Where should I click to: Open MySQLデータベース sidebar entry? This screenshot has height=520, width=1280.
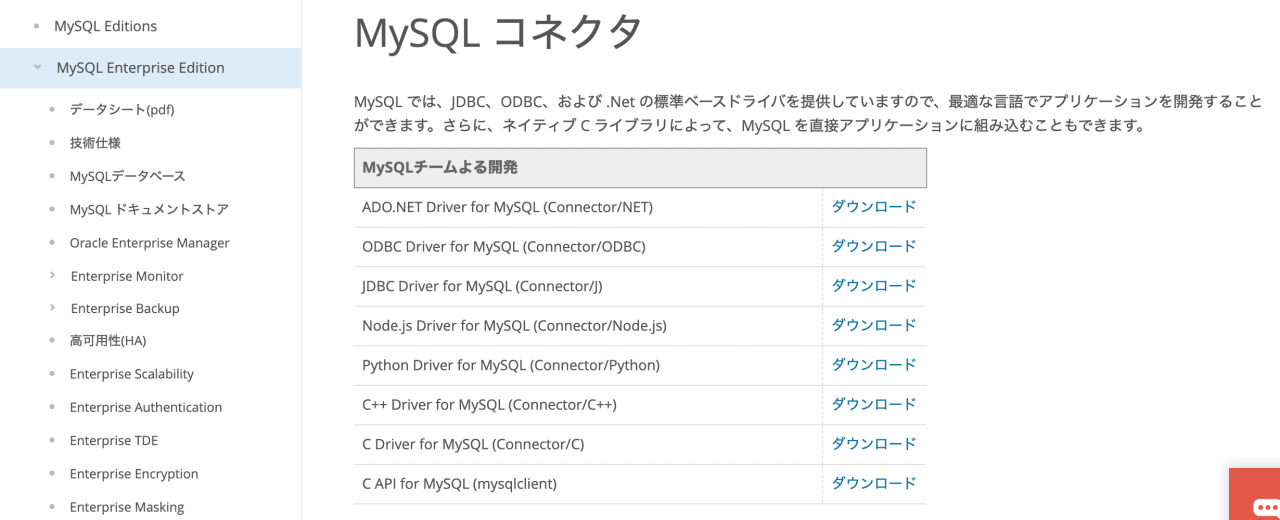127,176
